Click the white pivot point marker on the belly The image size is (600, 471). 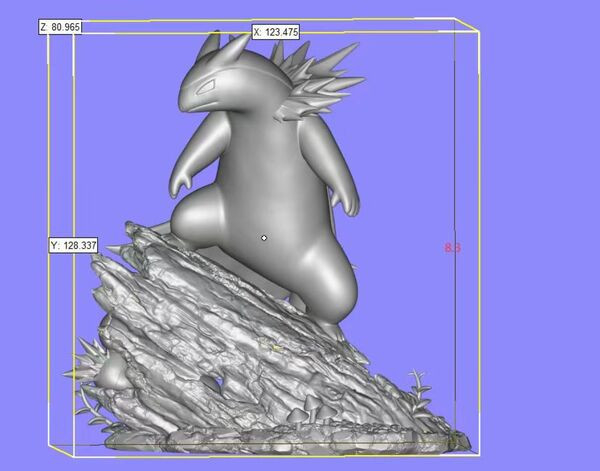264,238
